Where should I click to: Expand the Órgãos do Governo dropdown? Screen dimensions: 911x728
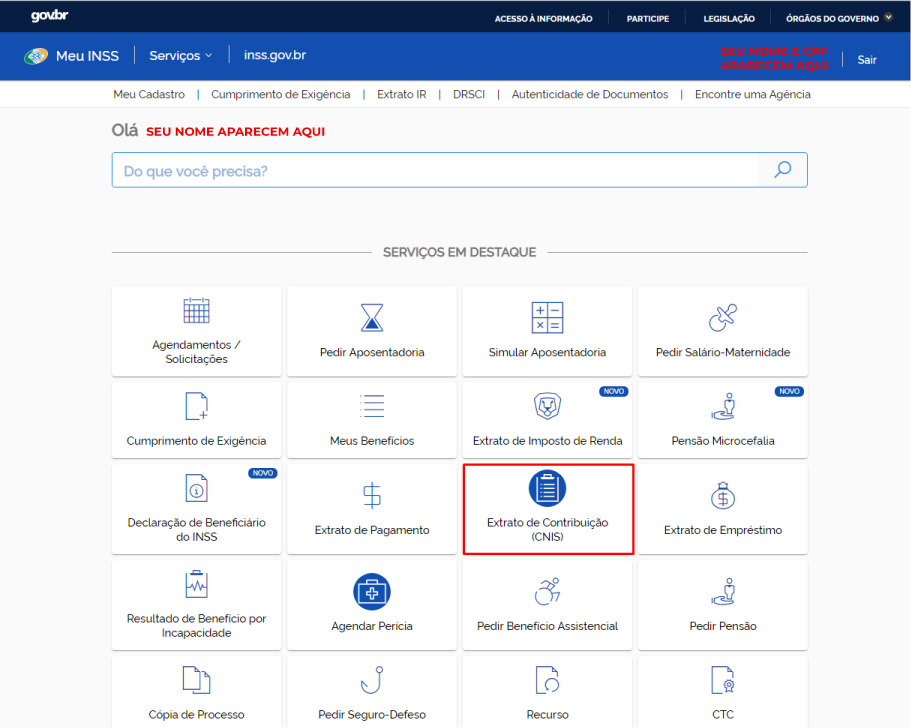pos(839,19)
